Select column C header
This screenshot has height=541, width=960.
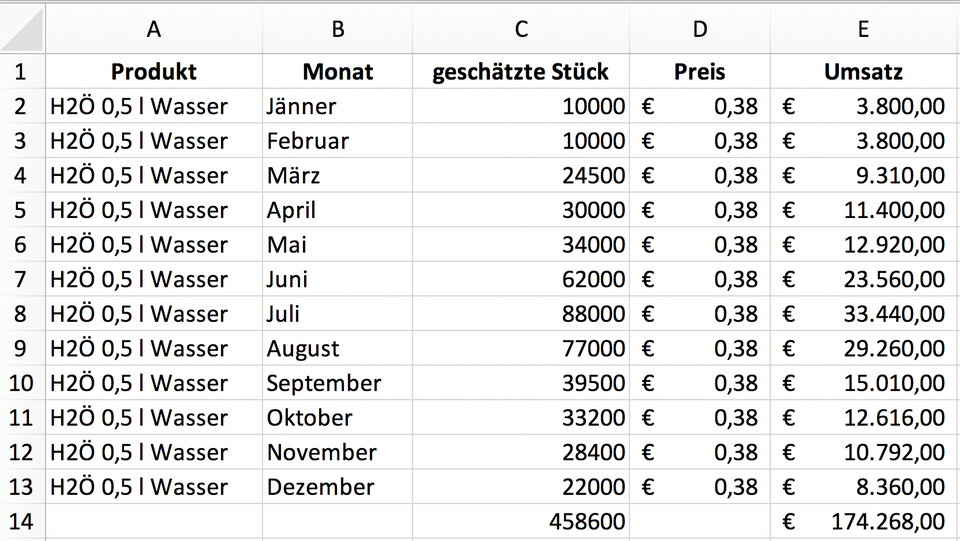(x=520, y=29)
